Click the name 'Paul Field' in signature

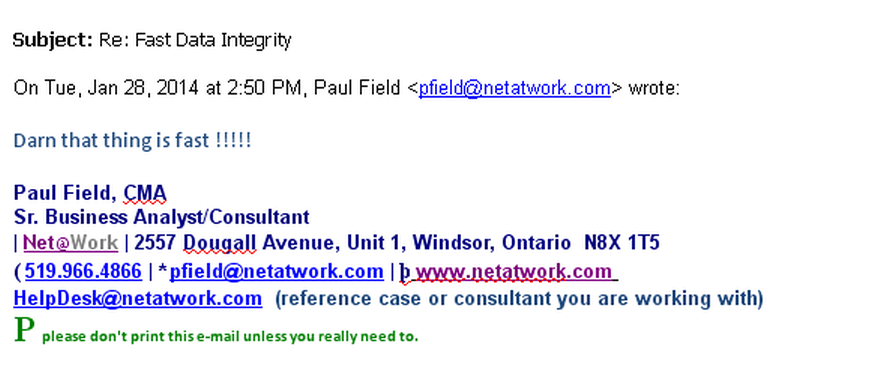(65, 193)
